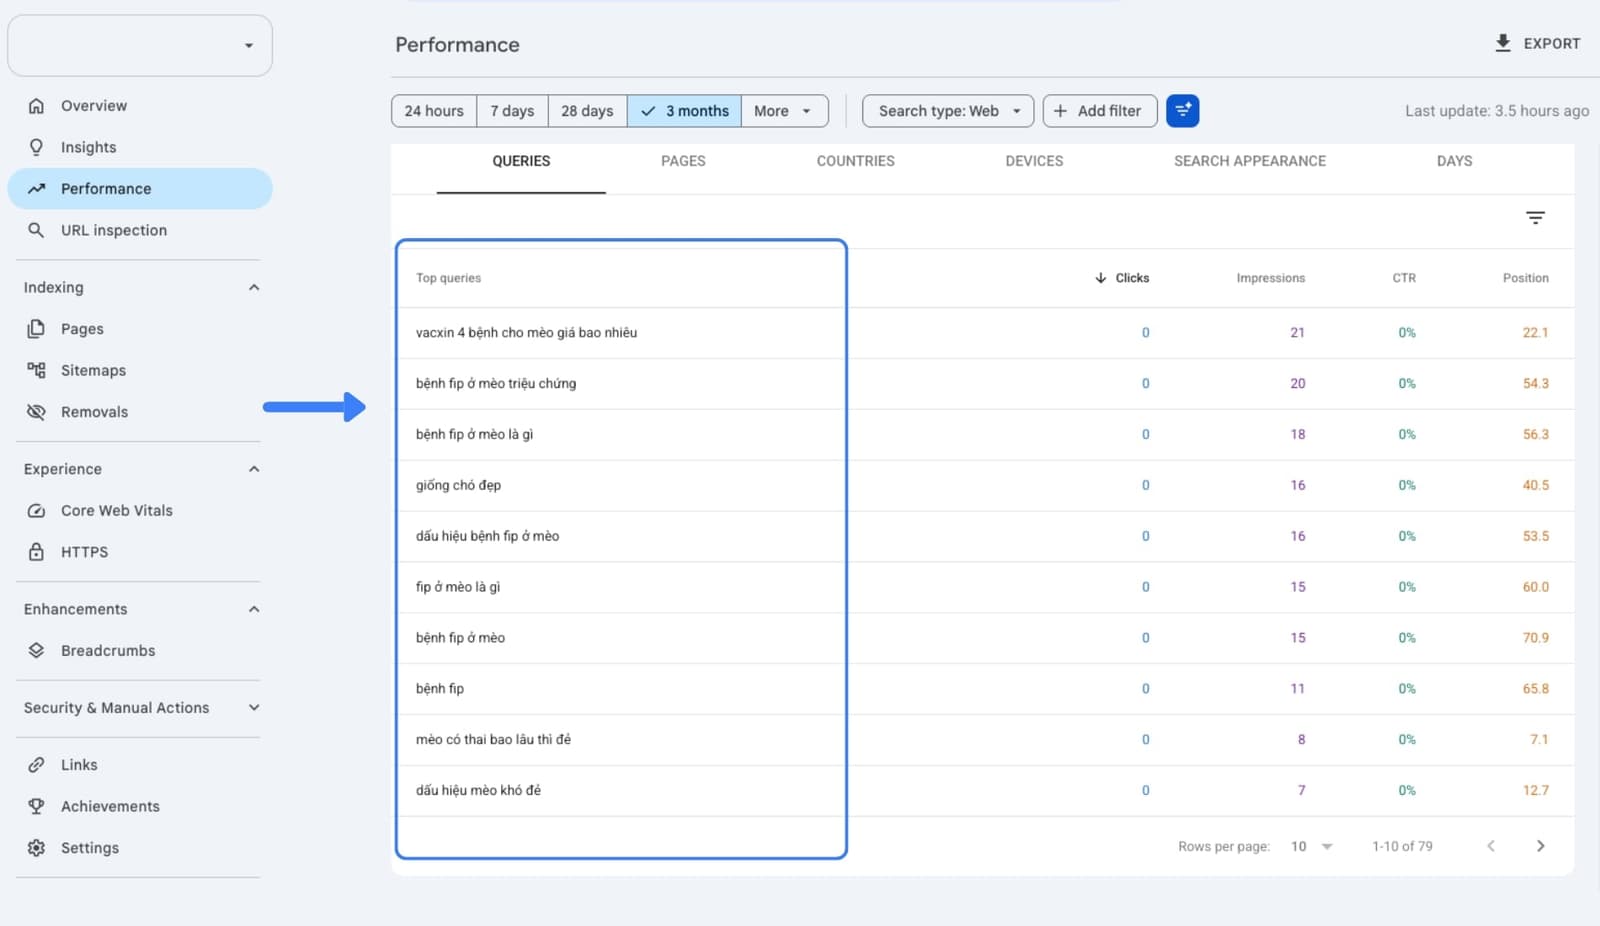Click query 'bệnh fip ở mèo triệu chứng'
Screen dimensions: 1600x926
(496, 384)
